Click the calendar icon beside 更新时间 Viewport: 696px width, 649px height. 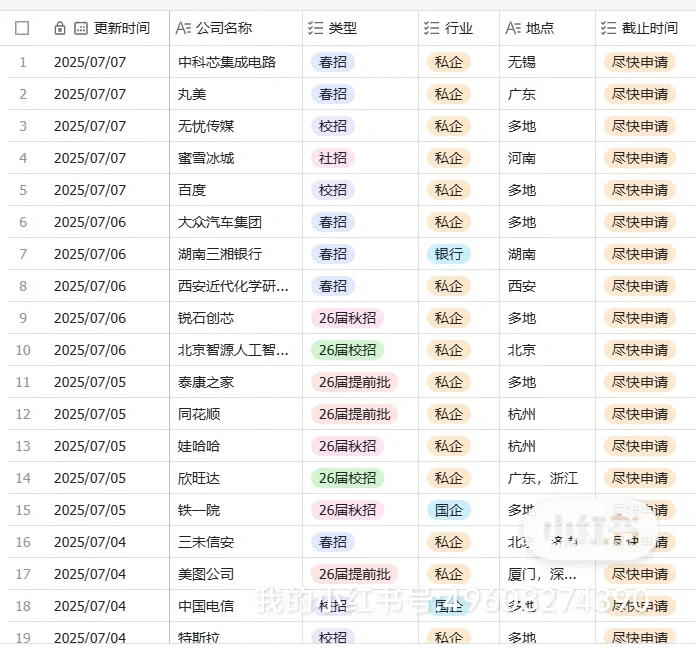point(81,28)
